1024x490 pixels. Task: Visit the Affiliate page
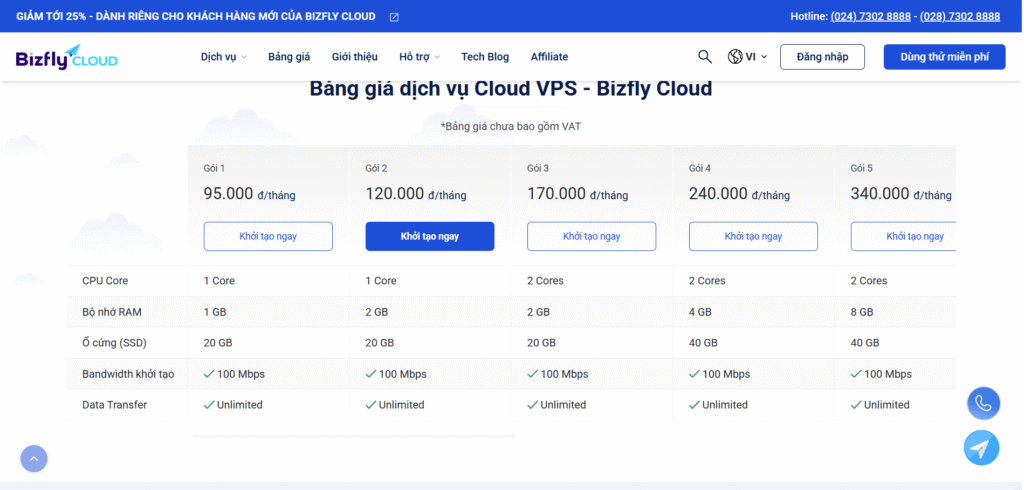point(549,57)
